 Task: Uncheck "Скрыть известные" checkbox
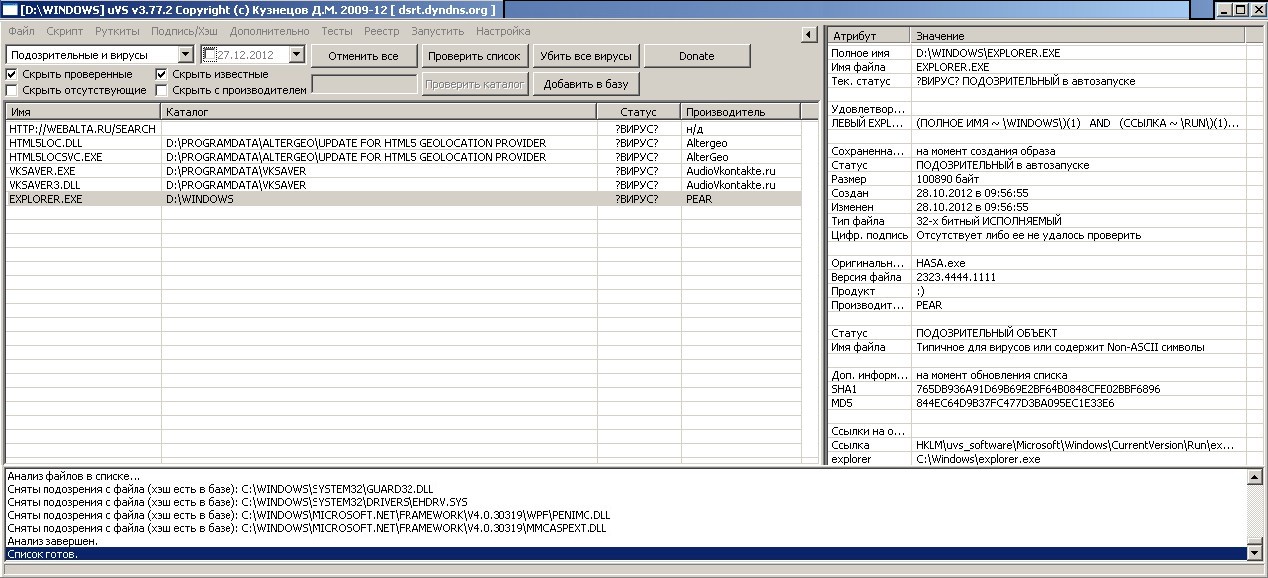[162, 74]
